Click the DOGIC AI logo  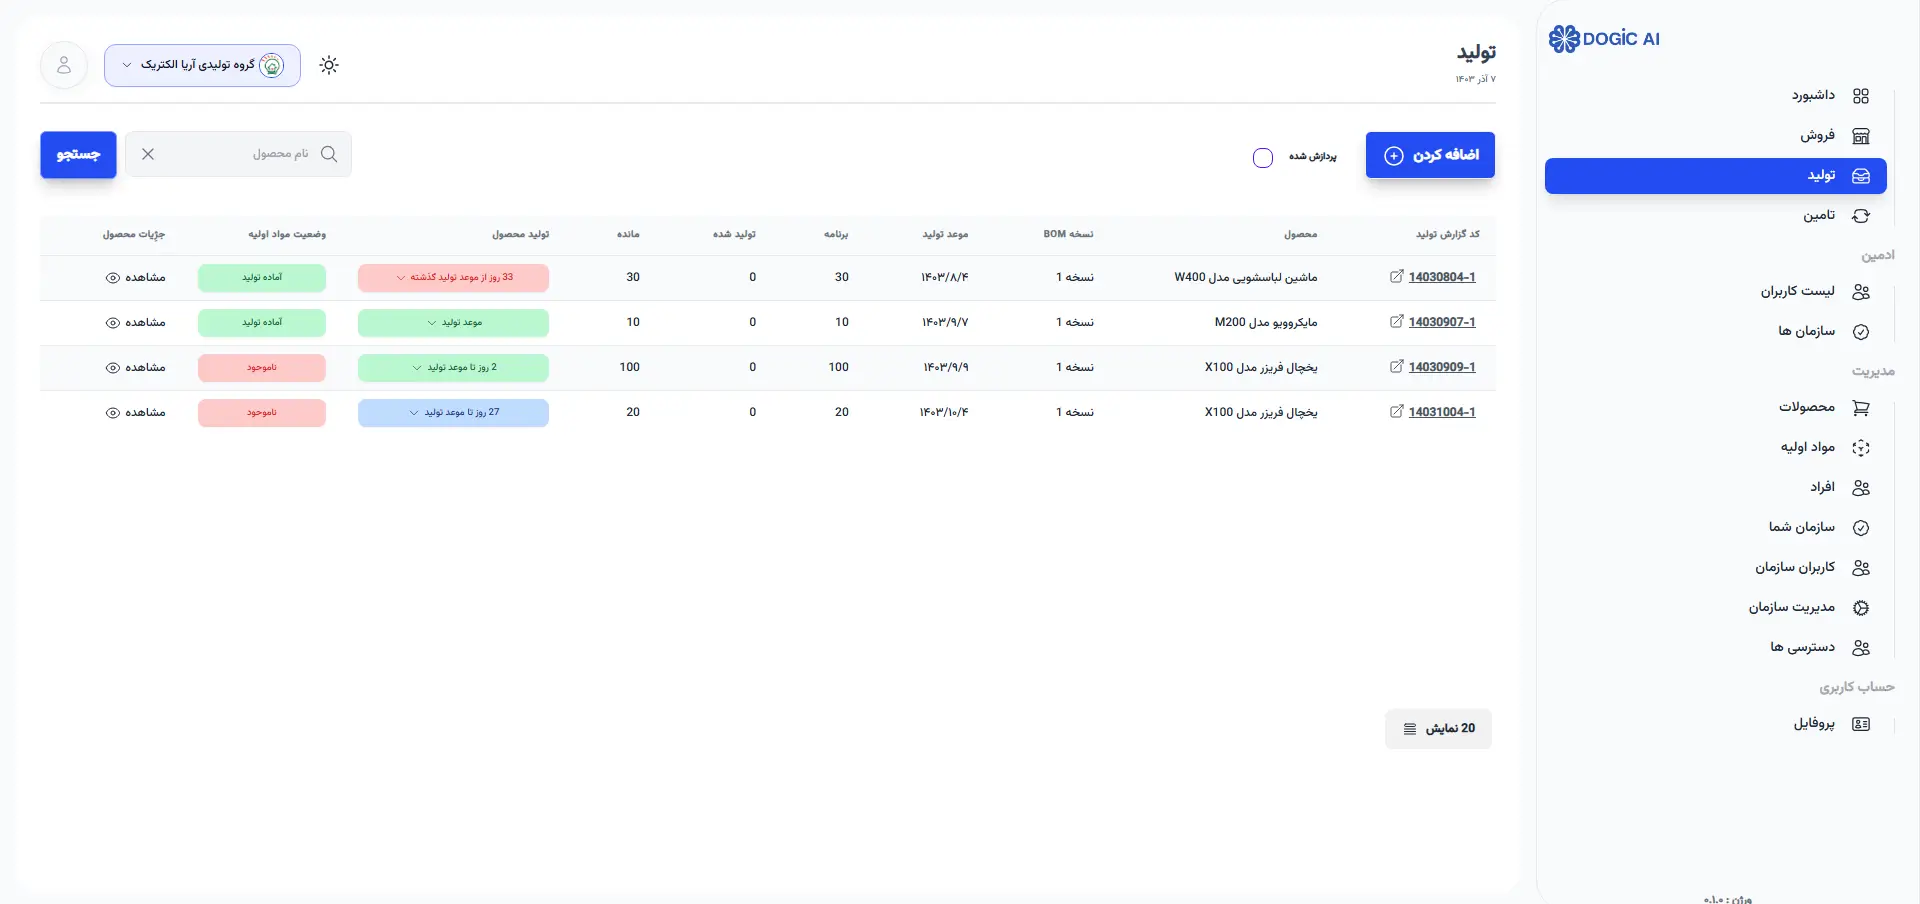1604,39
